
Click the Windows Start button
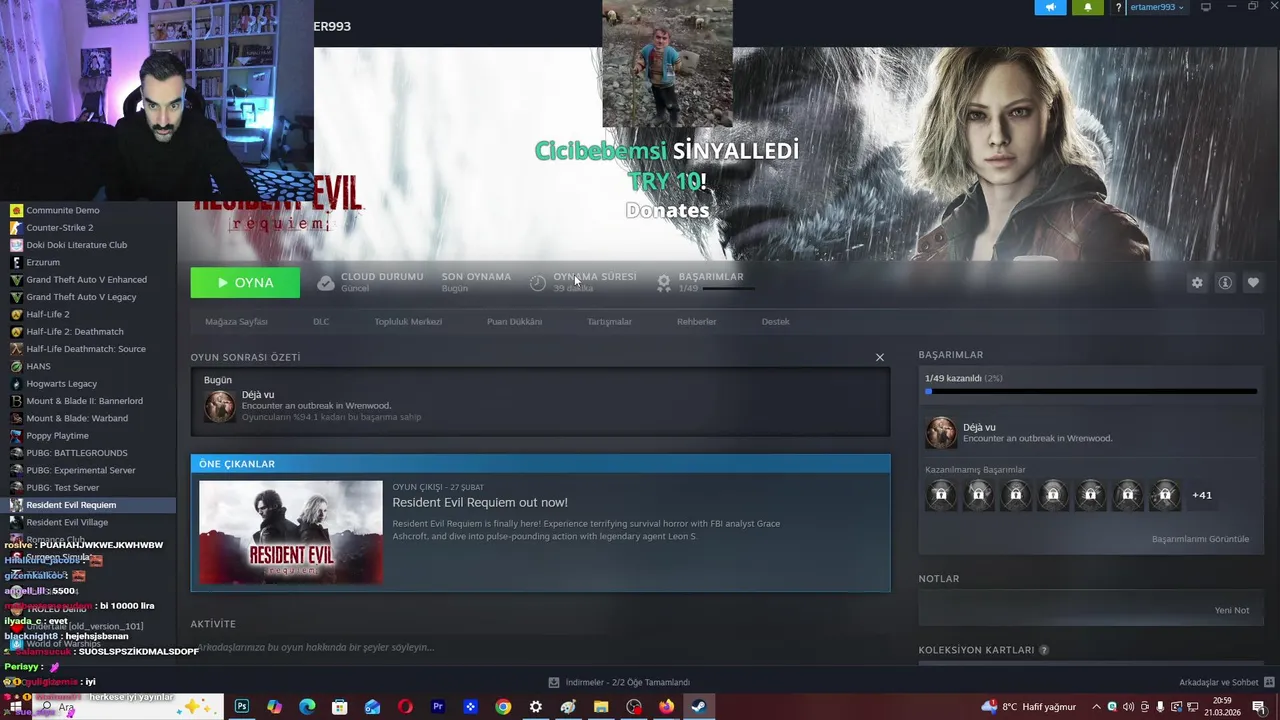tap(15, 707)
